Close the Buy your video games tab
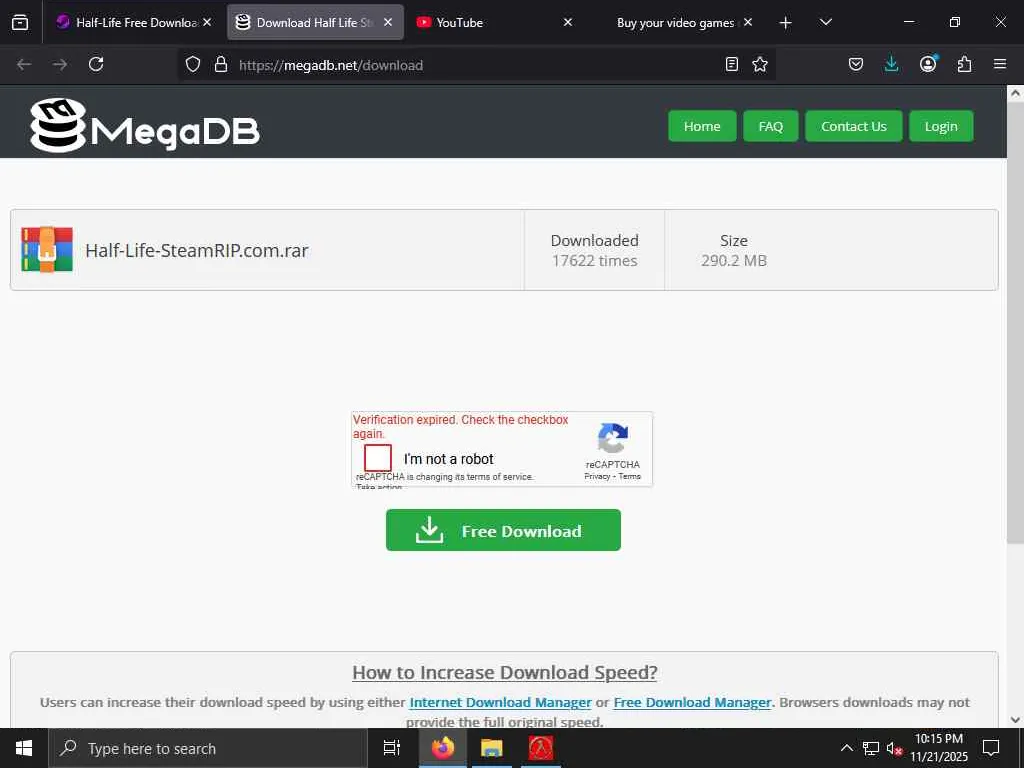Image resolution: width=1024 pixels, height=768 pixels. click(748, 22)
